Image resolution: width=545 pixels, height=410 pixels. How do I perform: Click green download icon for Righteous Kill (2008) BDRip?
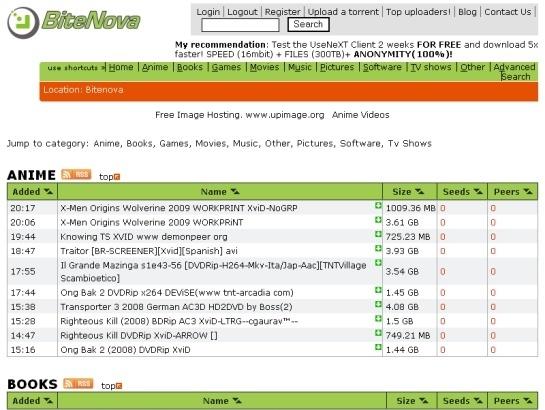click(378, 318)
